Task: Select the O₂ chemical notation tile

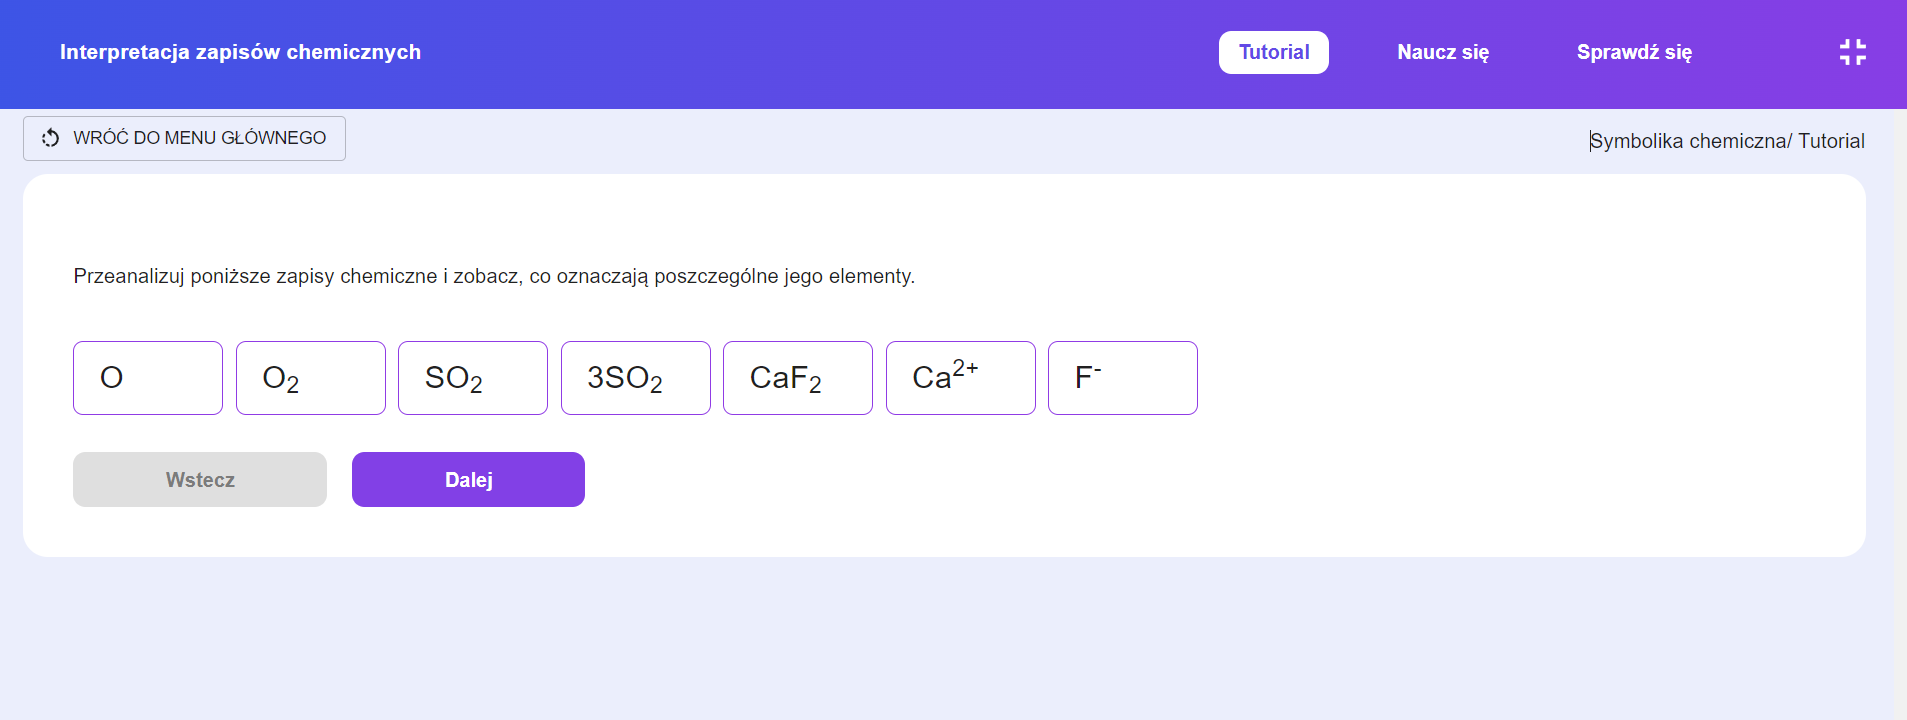Action: (310, 378)
